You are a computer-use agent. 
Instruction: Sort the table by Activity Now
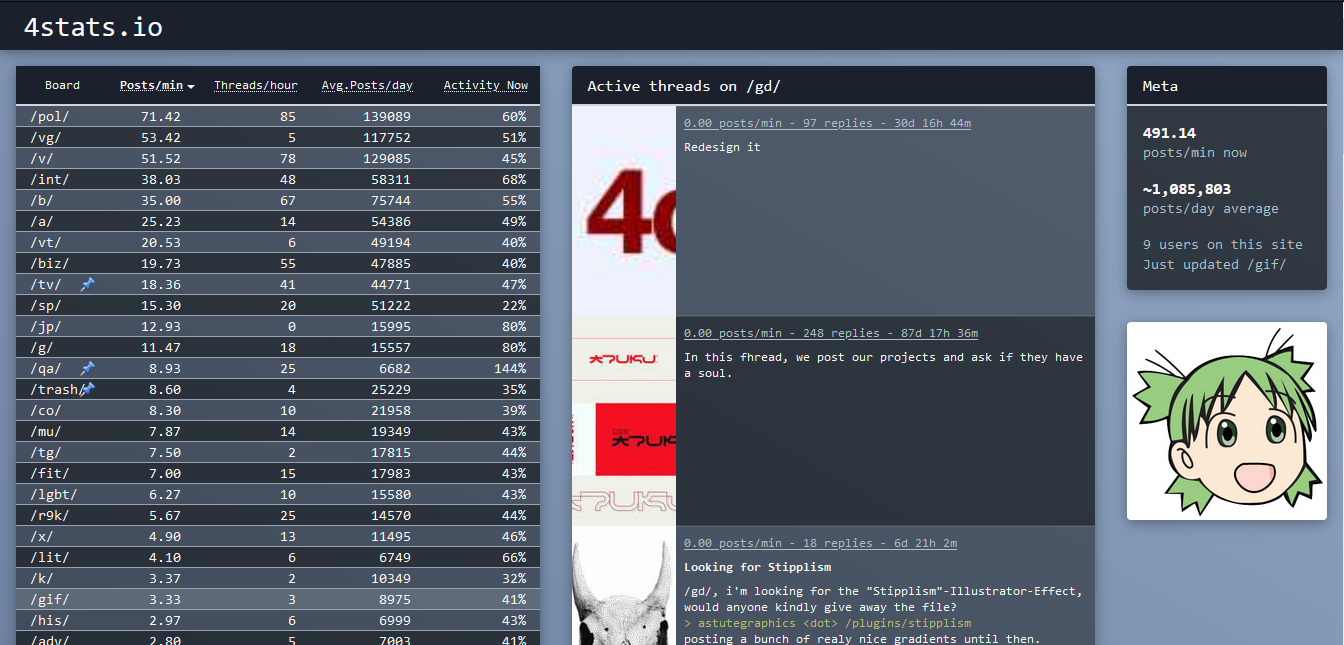click(486, 86)
